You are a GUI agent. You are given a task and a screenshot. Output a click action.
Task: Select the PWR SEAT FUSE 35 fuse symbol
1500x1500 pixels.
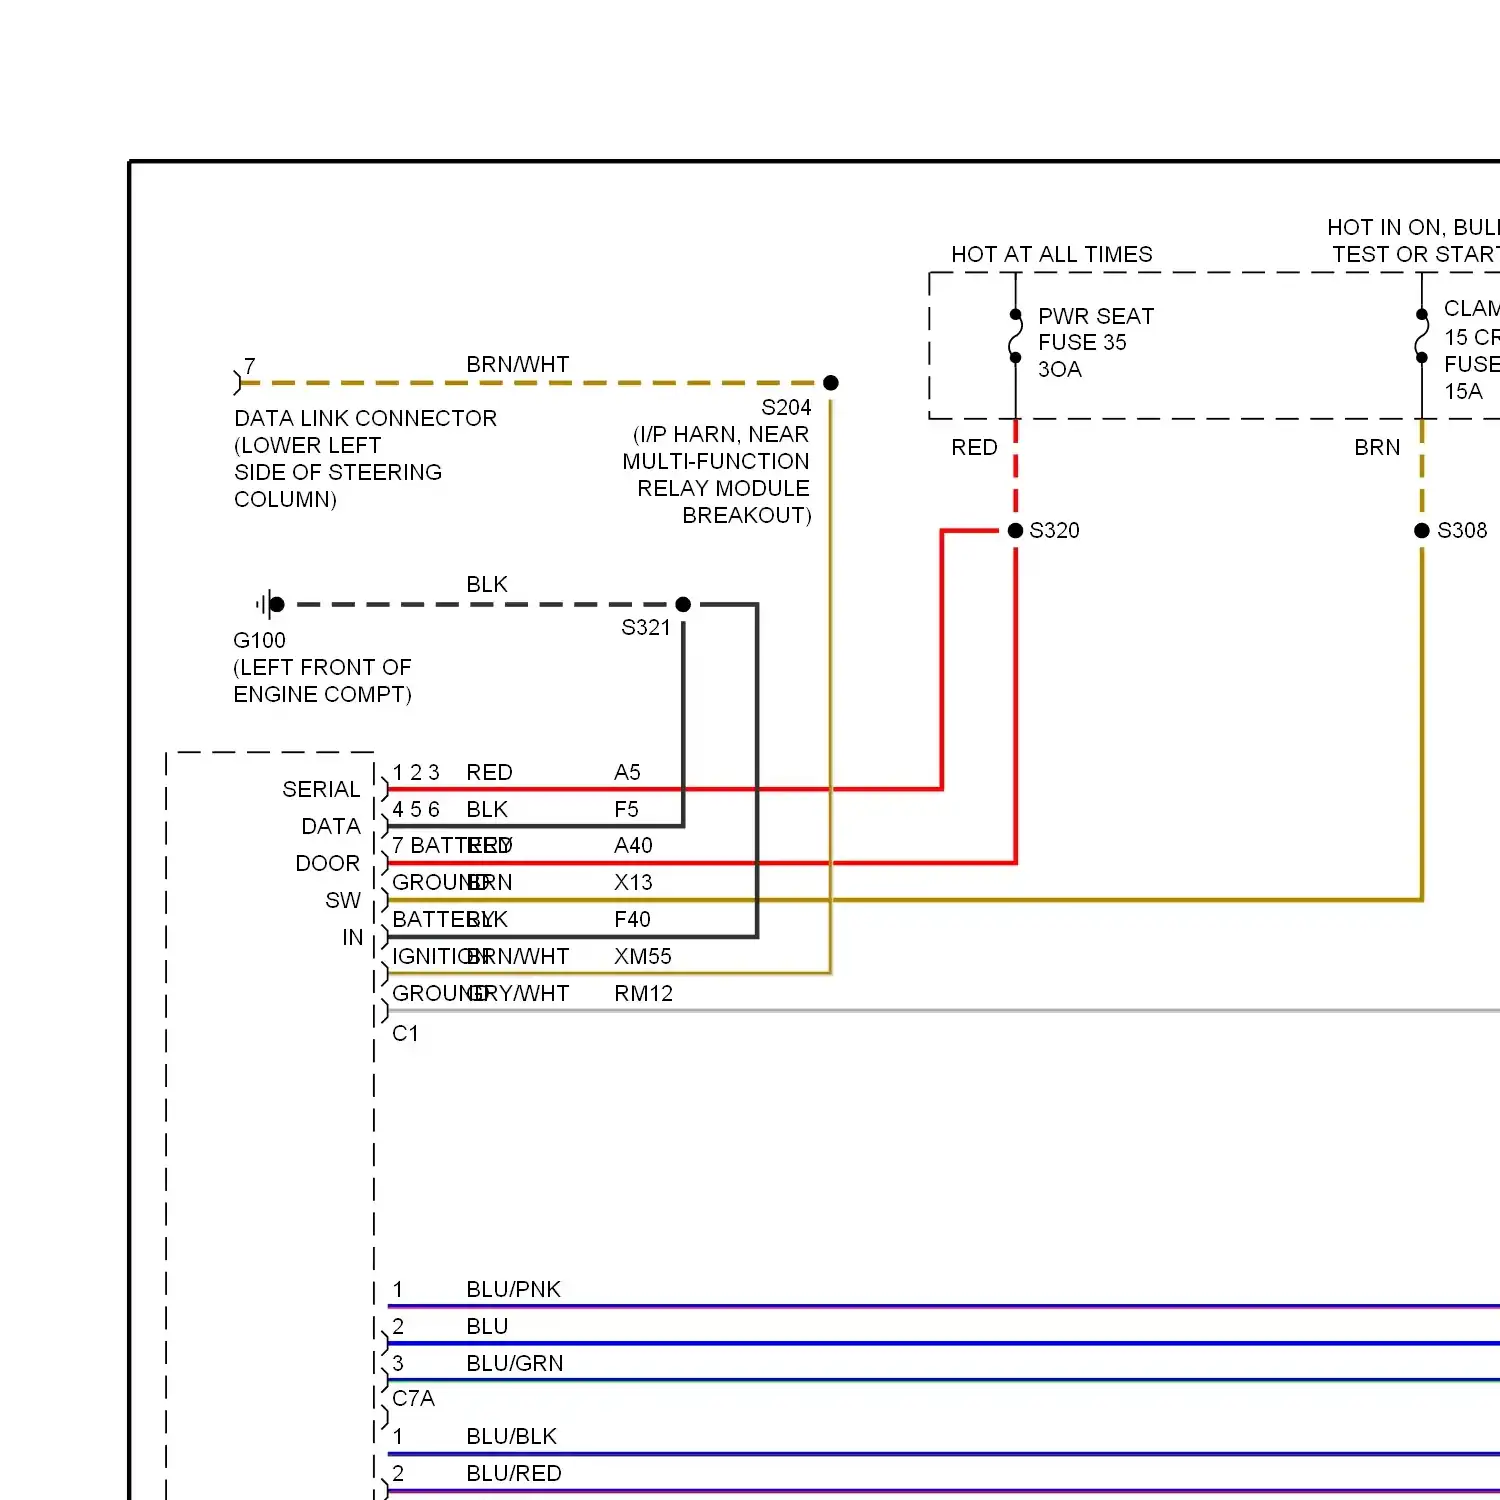tap(1016, 336)
